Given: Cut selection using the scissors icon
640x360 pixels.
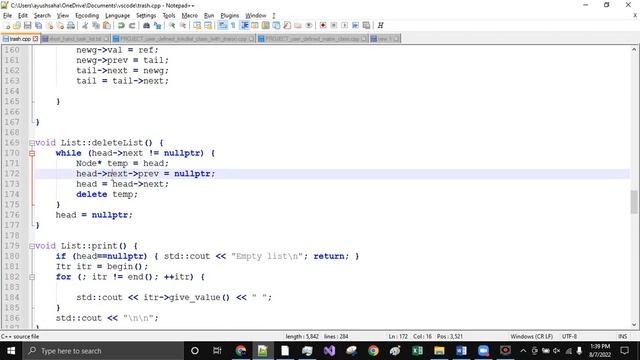Looking at the screenshot, I should coord(85,25).
